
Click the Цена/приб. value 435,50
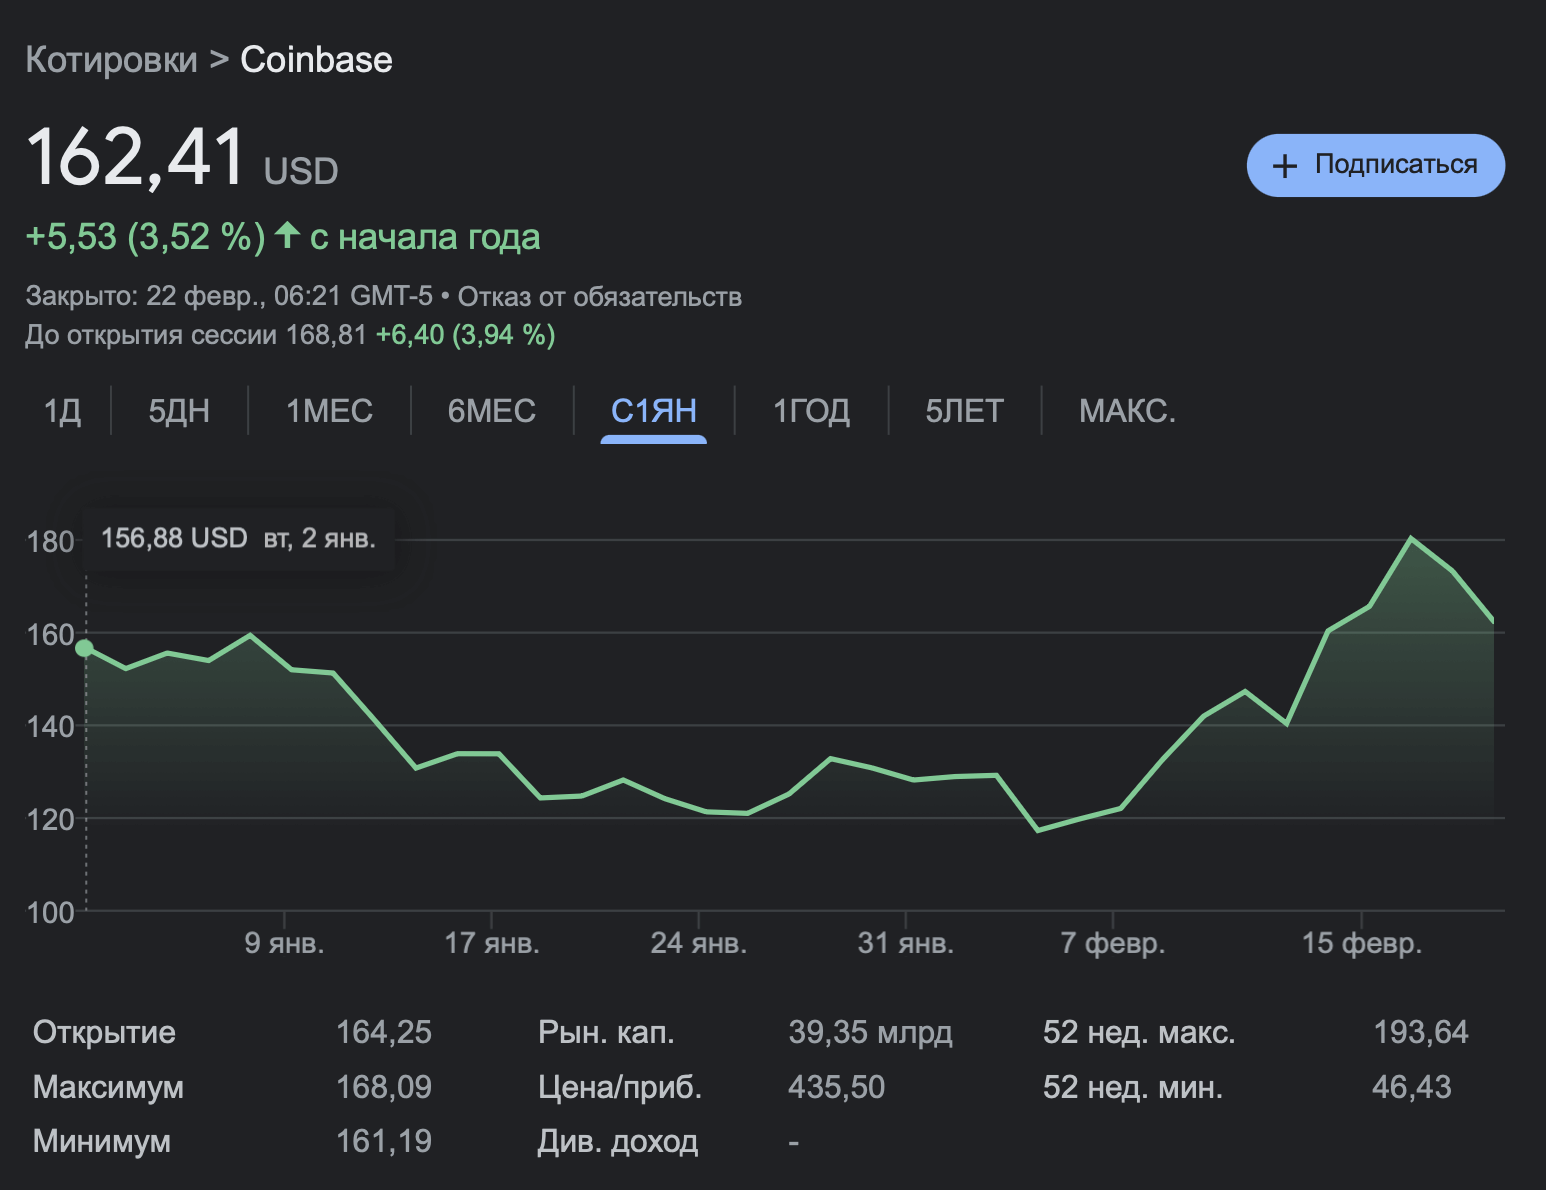(836, 1087)
